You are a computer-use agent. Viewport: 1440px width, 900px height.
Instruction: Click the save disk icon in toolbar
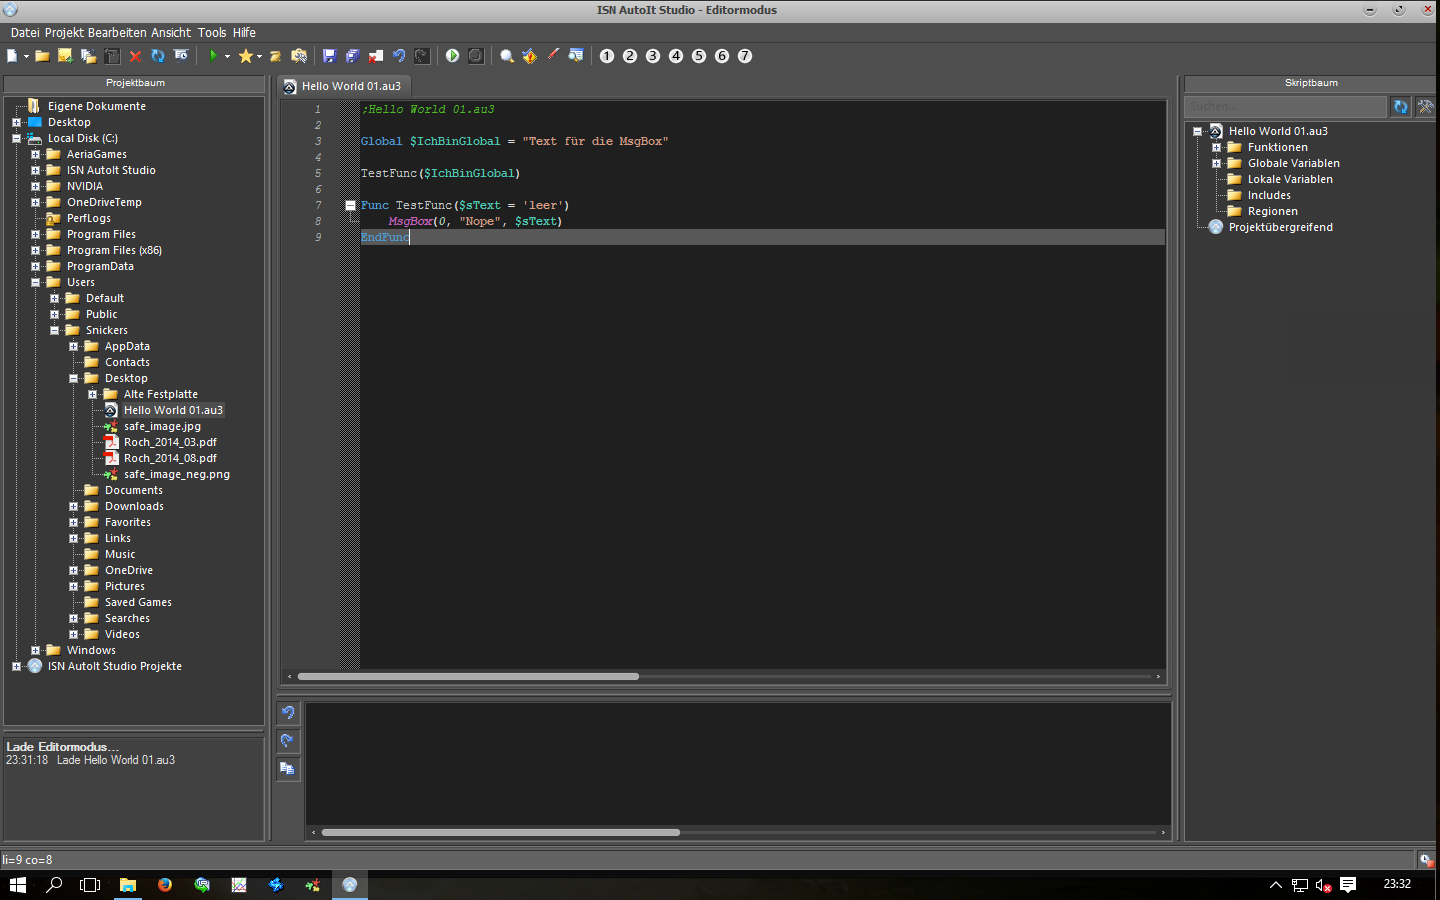pyautogui.click(x=329, y=56)
